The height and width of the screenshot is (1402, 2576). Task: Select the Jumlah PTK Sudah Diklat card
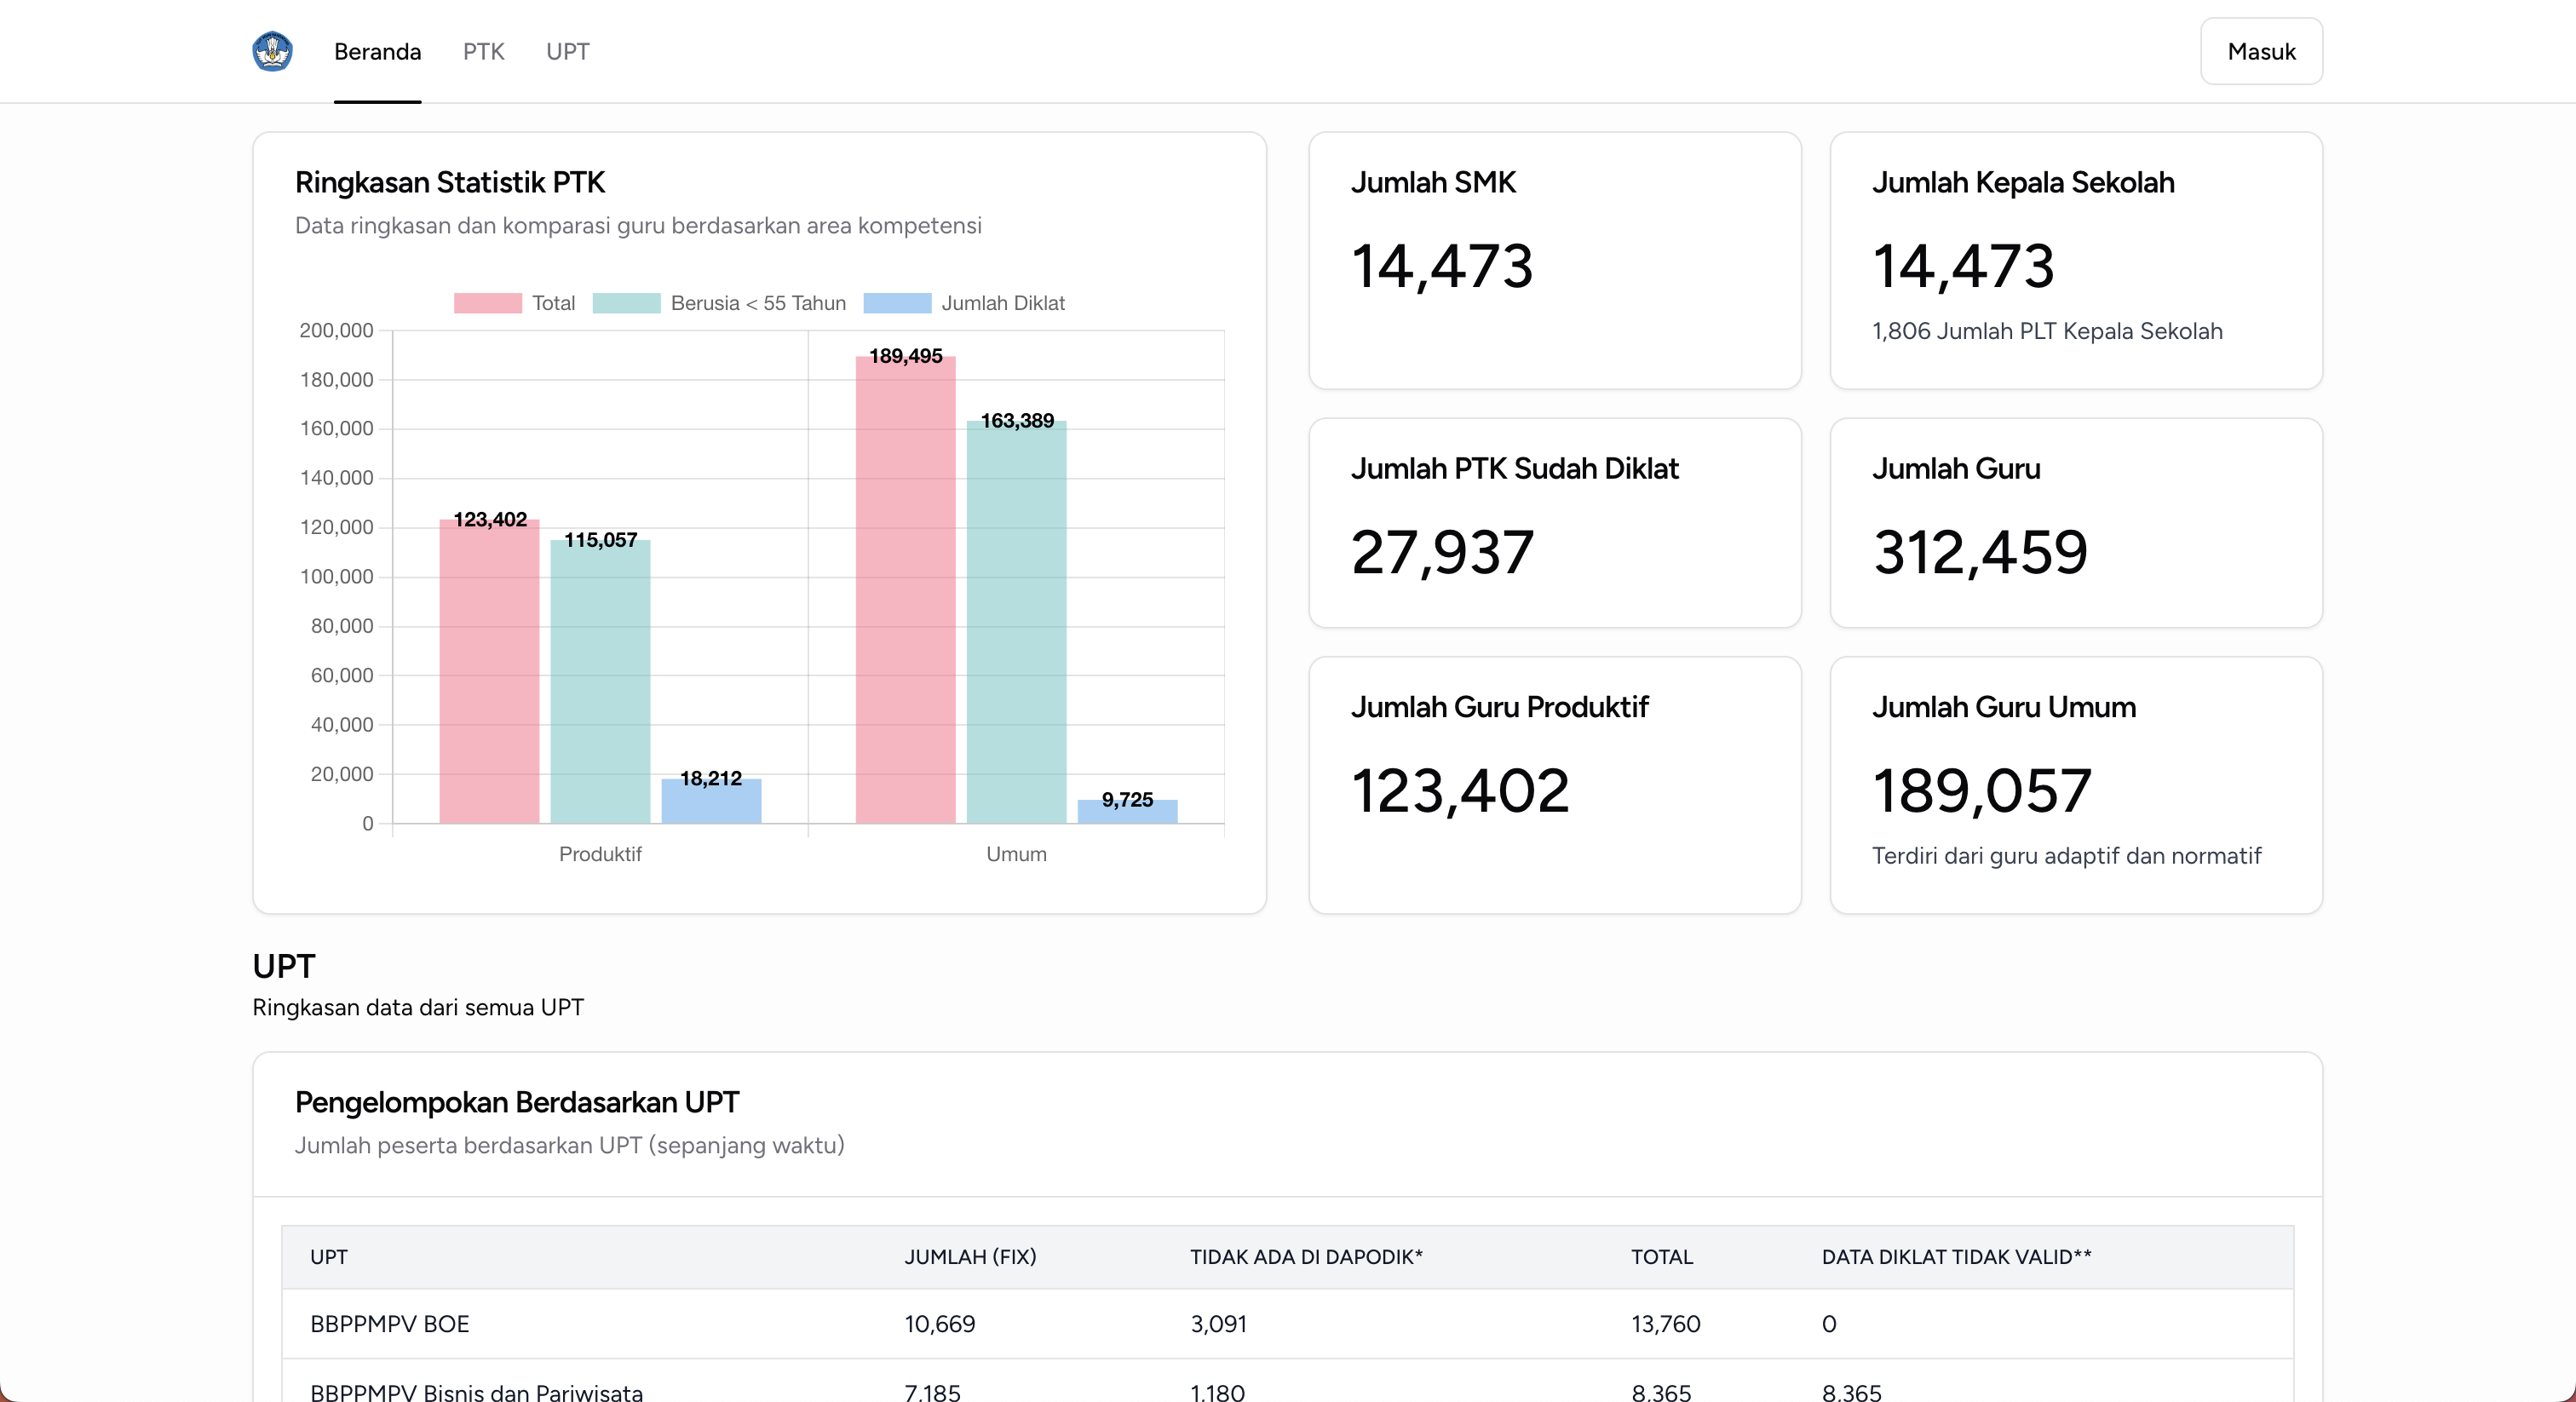[x=1554, y=522]
